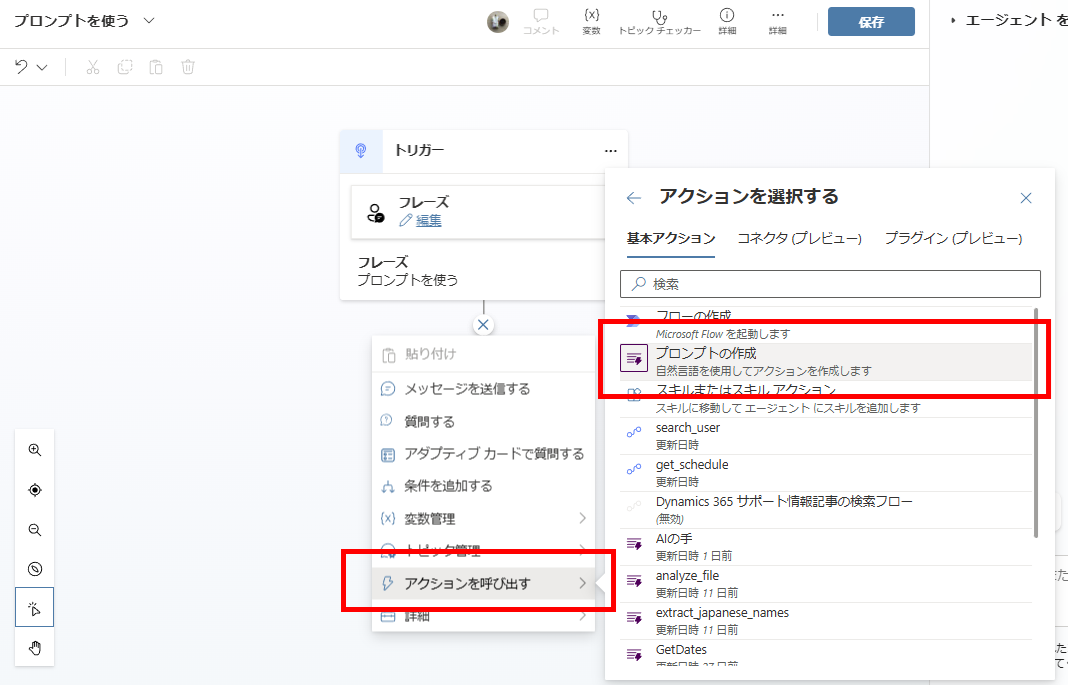
Task: Open dropdown arrow next to undo
Action: (42, 67)
